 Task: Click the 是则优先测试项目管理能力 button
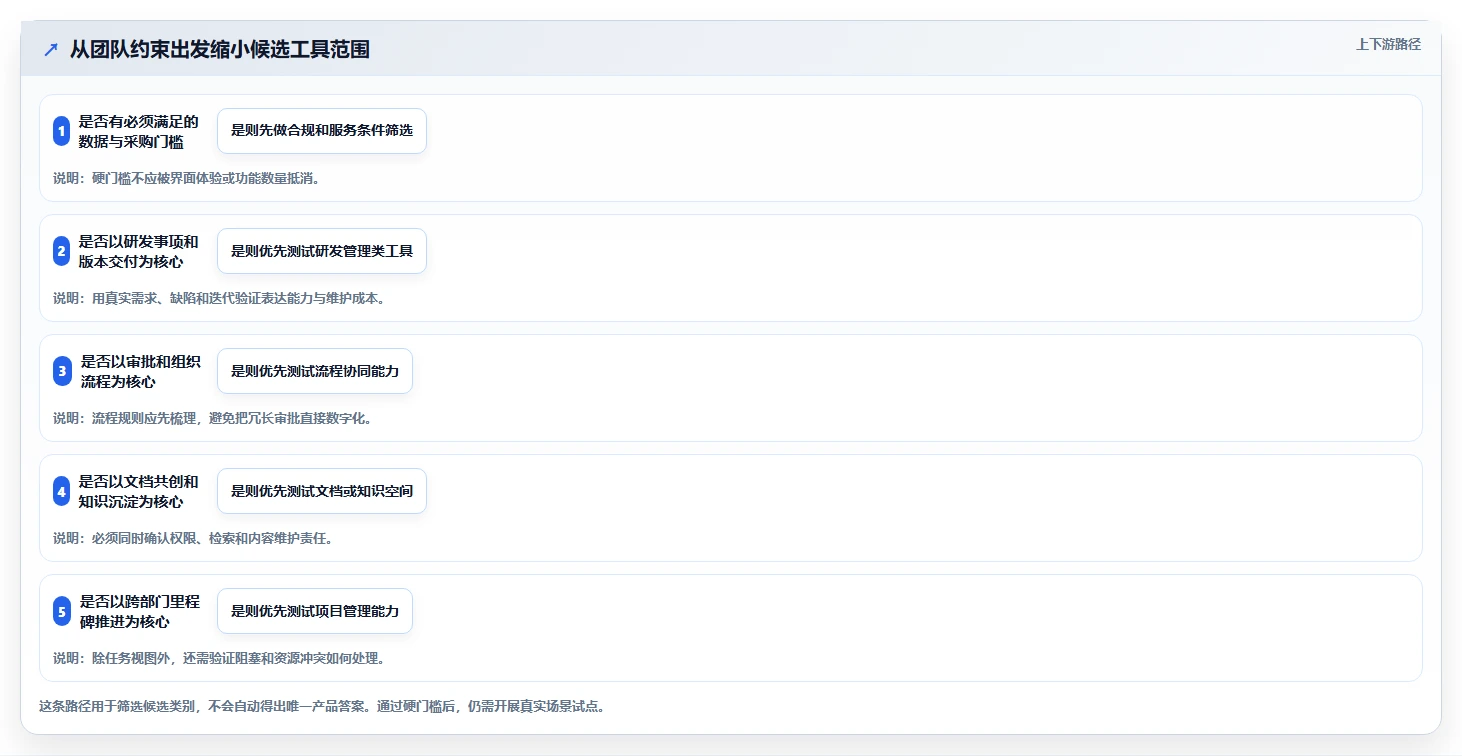pyautogui.click(x=315, y=611)
